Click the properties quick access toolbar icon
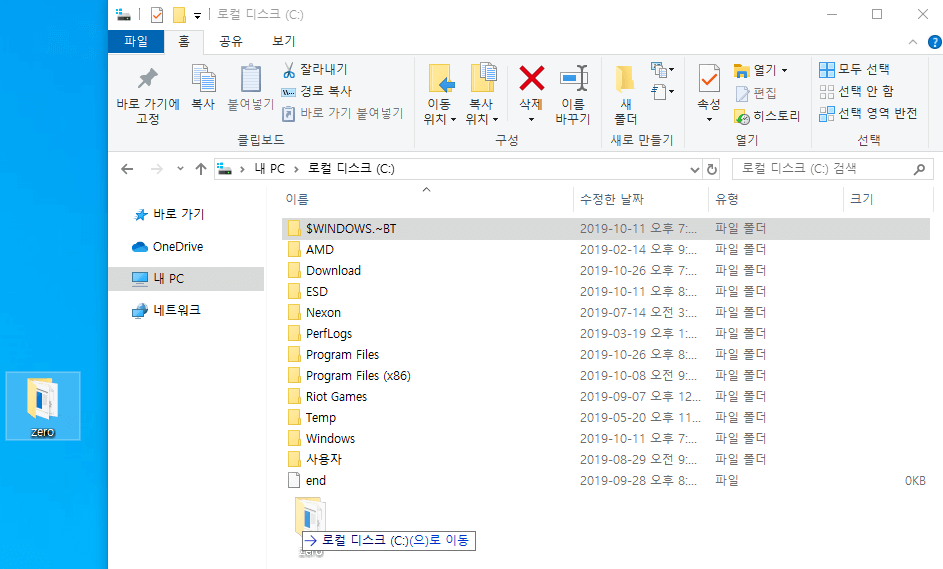 pos(157,14)
